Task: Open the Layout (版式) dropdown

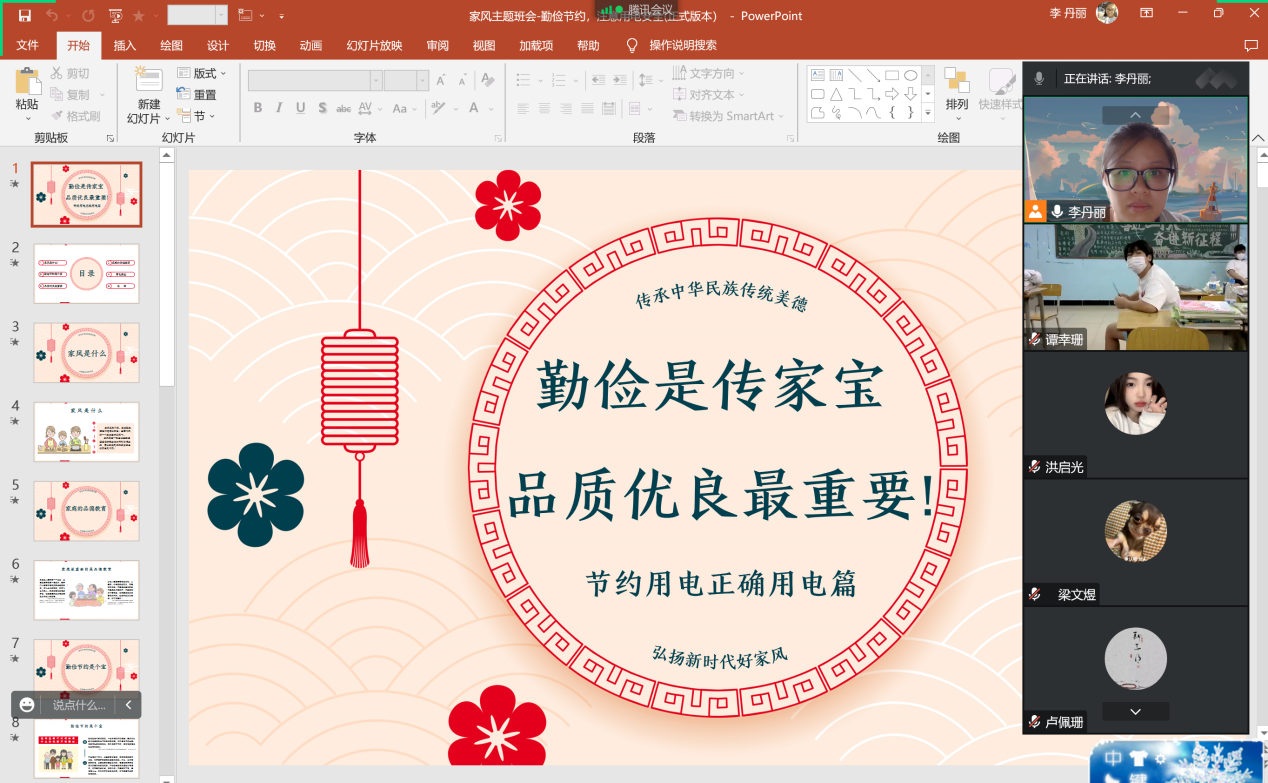Action: click(x=202, y=73)
